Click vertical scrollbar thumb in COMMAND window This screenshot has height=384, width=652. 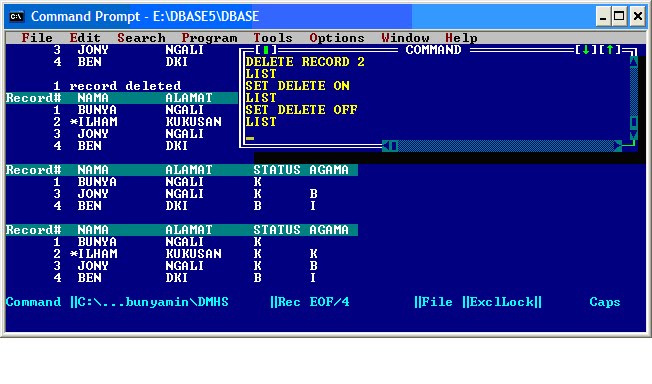pos(634,122)
